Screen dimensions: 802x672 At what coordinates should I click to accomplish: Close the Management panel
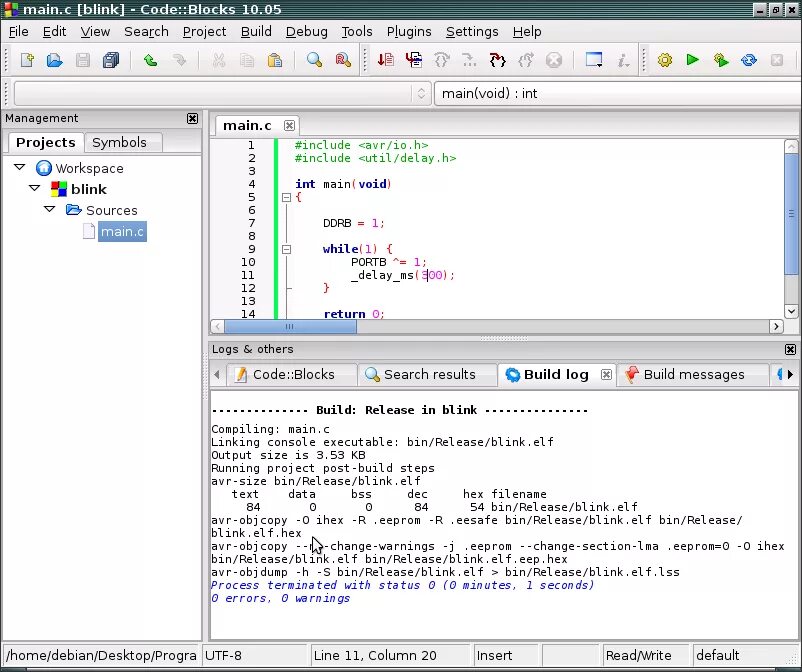coord(192,119)
